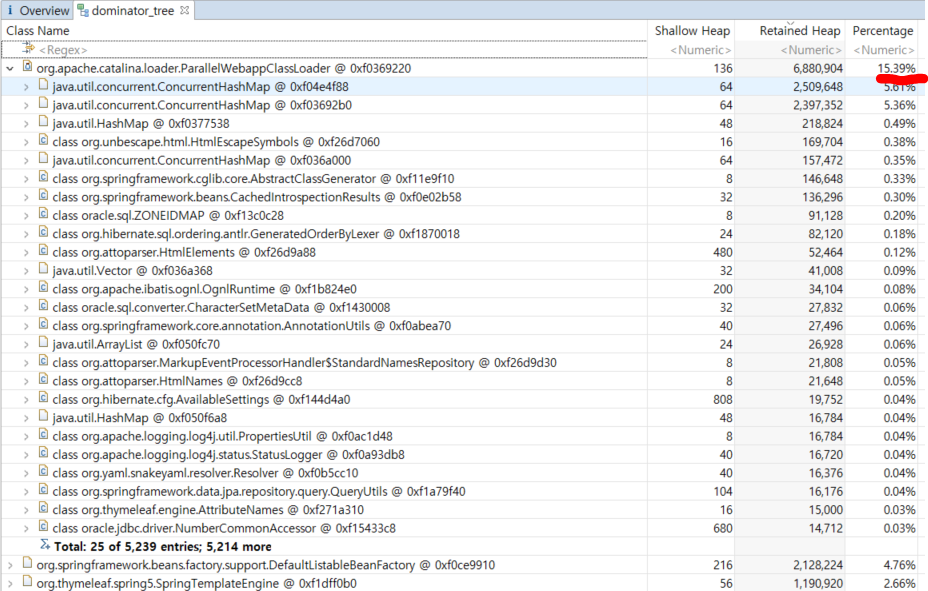
Task: Click icon of ConcurrentHashMap @ 0xf03692b0
Action: pos(43,104)
